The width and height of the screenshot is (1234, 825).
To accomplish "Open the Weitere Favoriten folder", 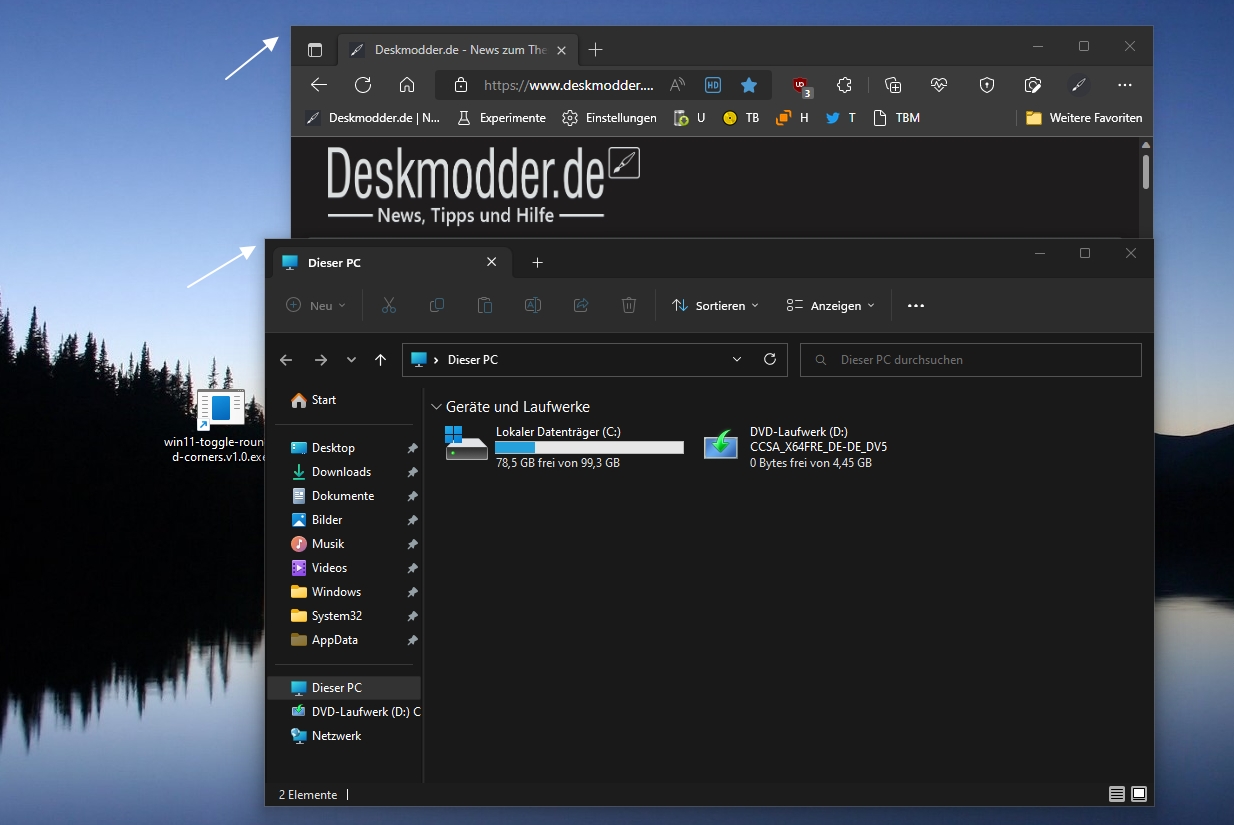I will [x=1084, y=118].
